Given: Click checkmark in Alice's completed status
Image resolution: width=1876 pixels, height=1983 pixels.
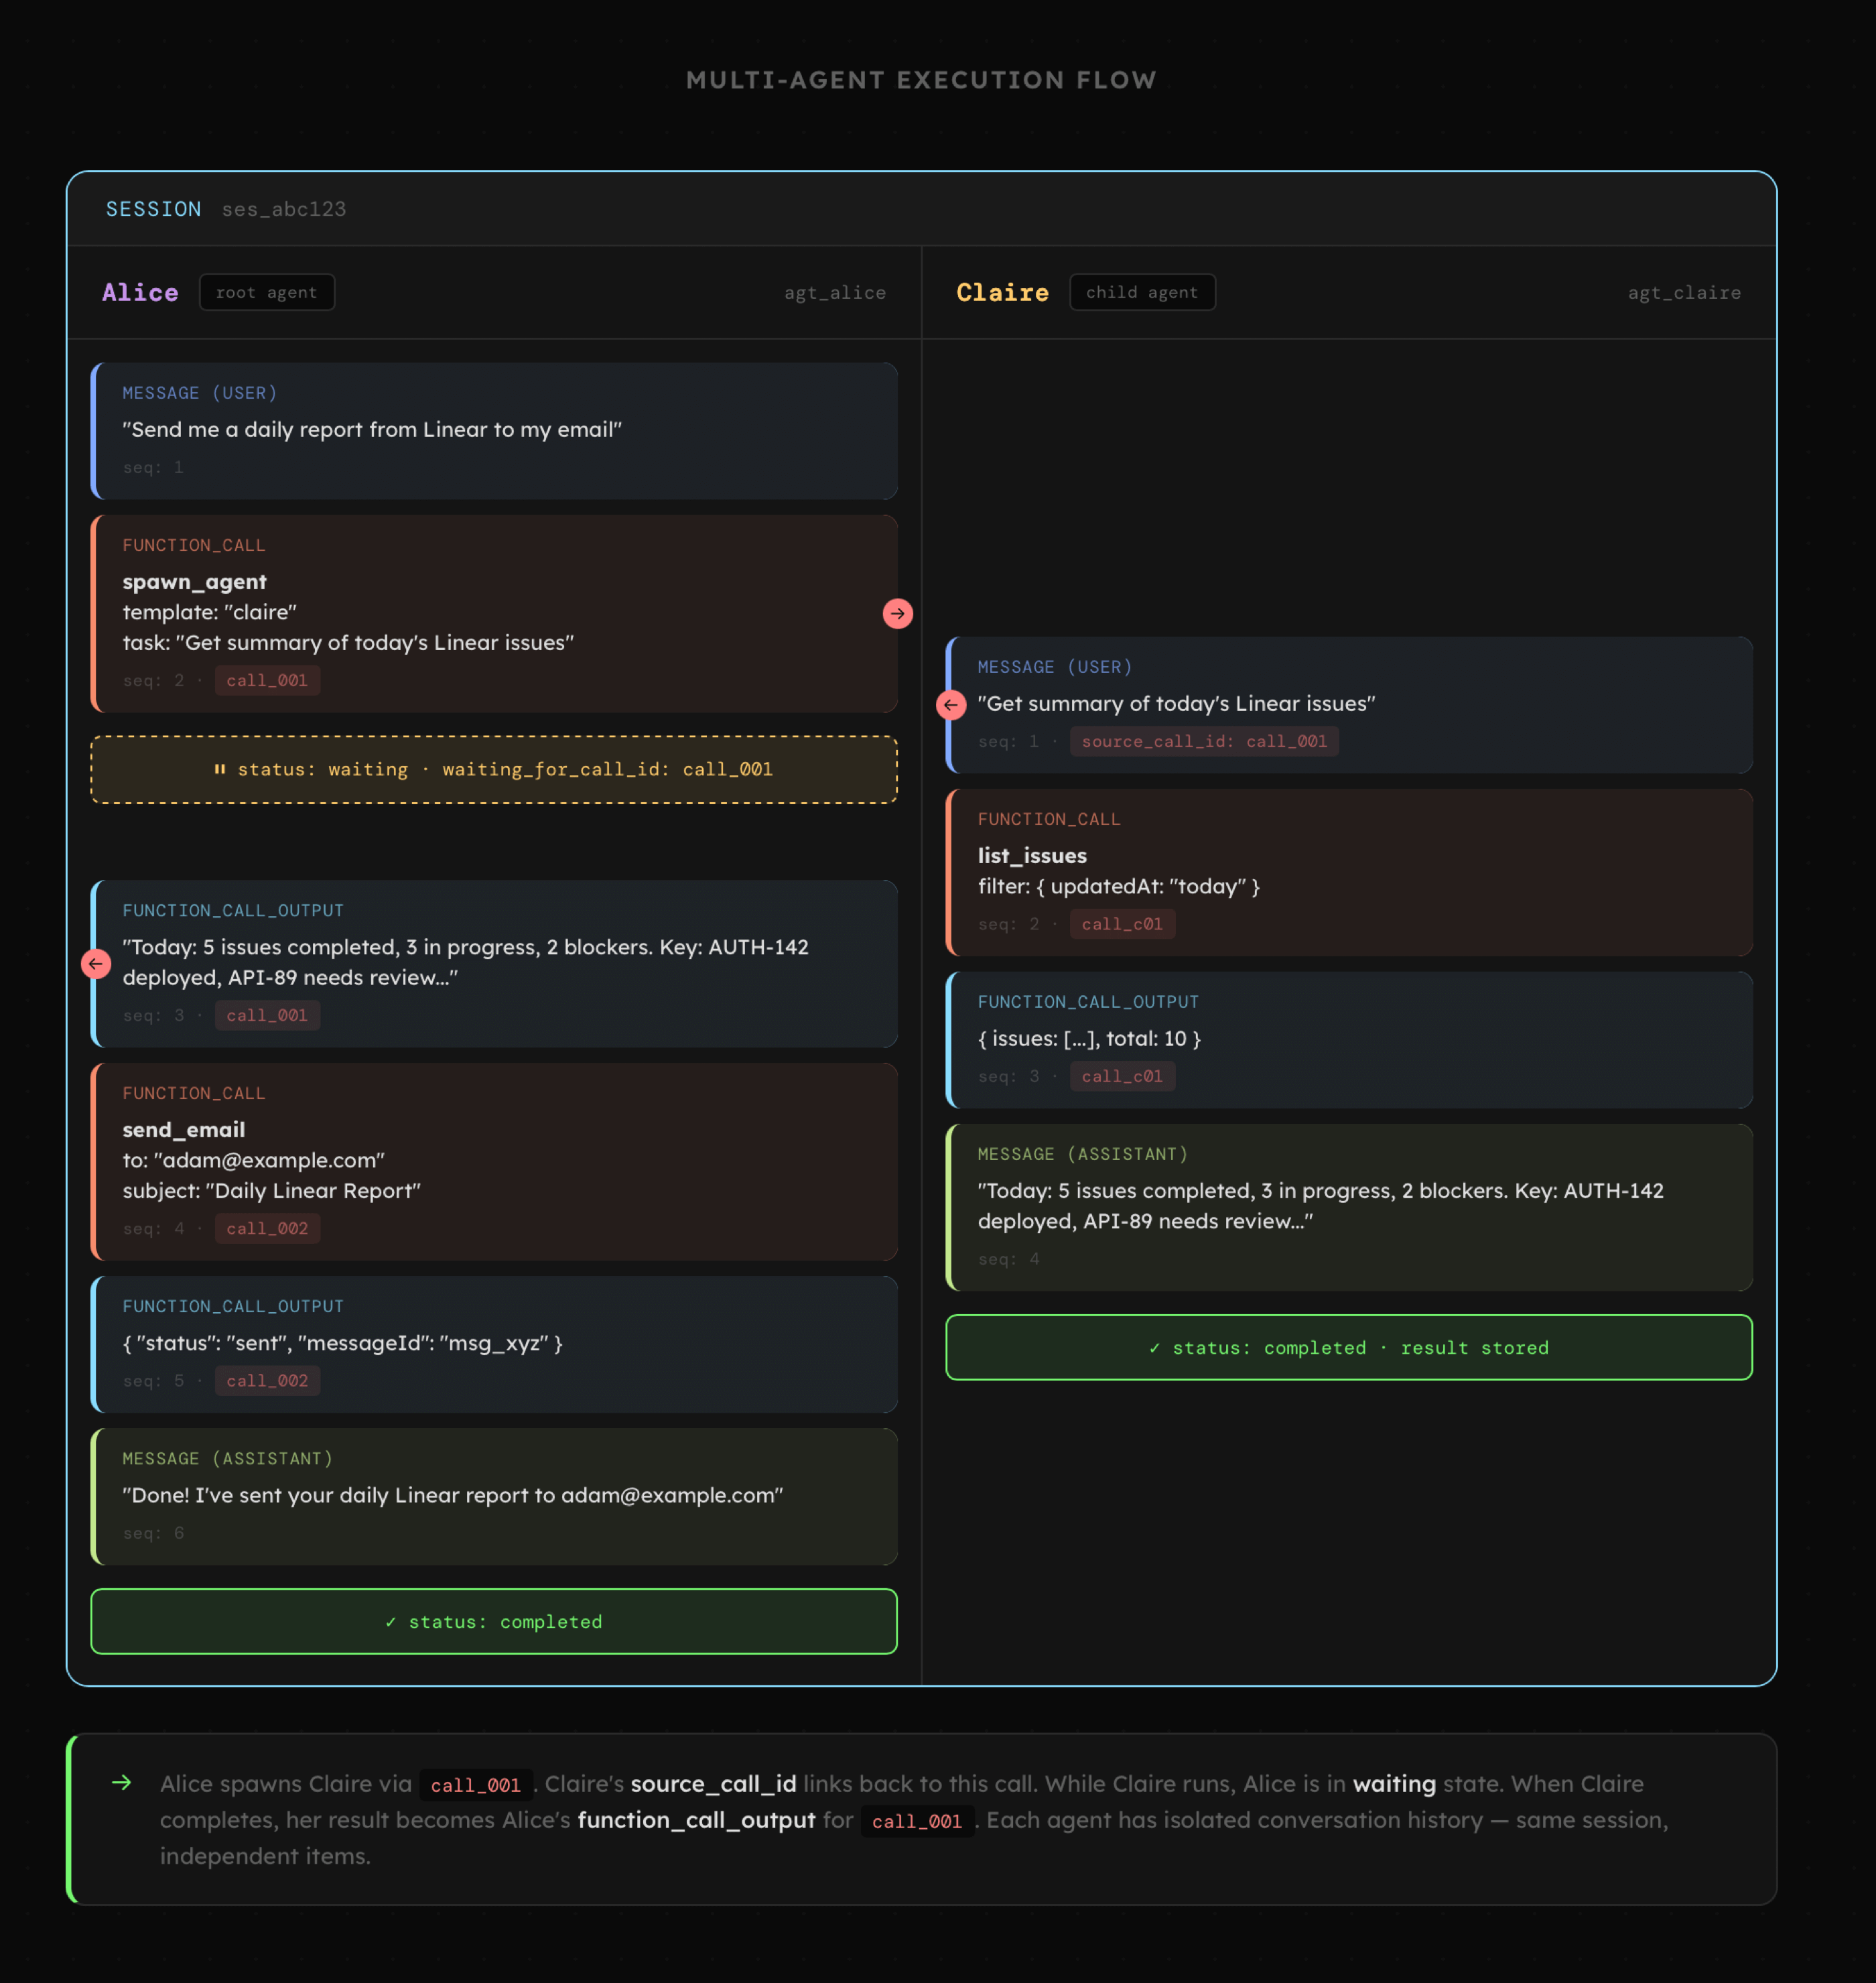Looking at the screenshot, I should pyautogui.click(x=391, y=1621).
